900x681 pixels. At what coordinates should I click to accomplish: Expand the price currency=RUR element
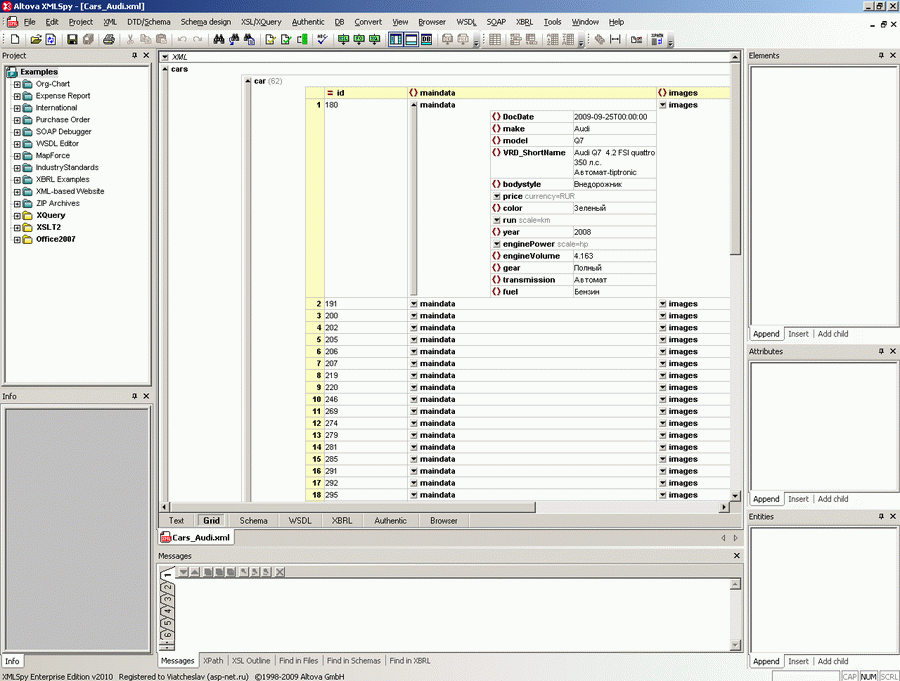pyautogui.click(x=496, y=196)
